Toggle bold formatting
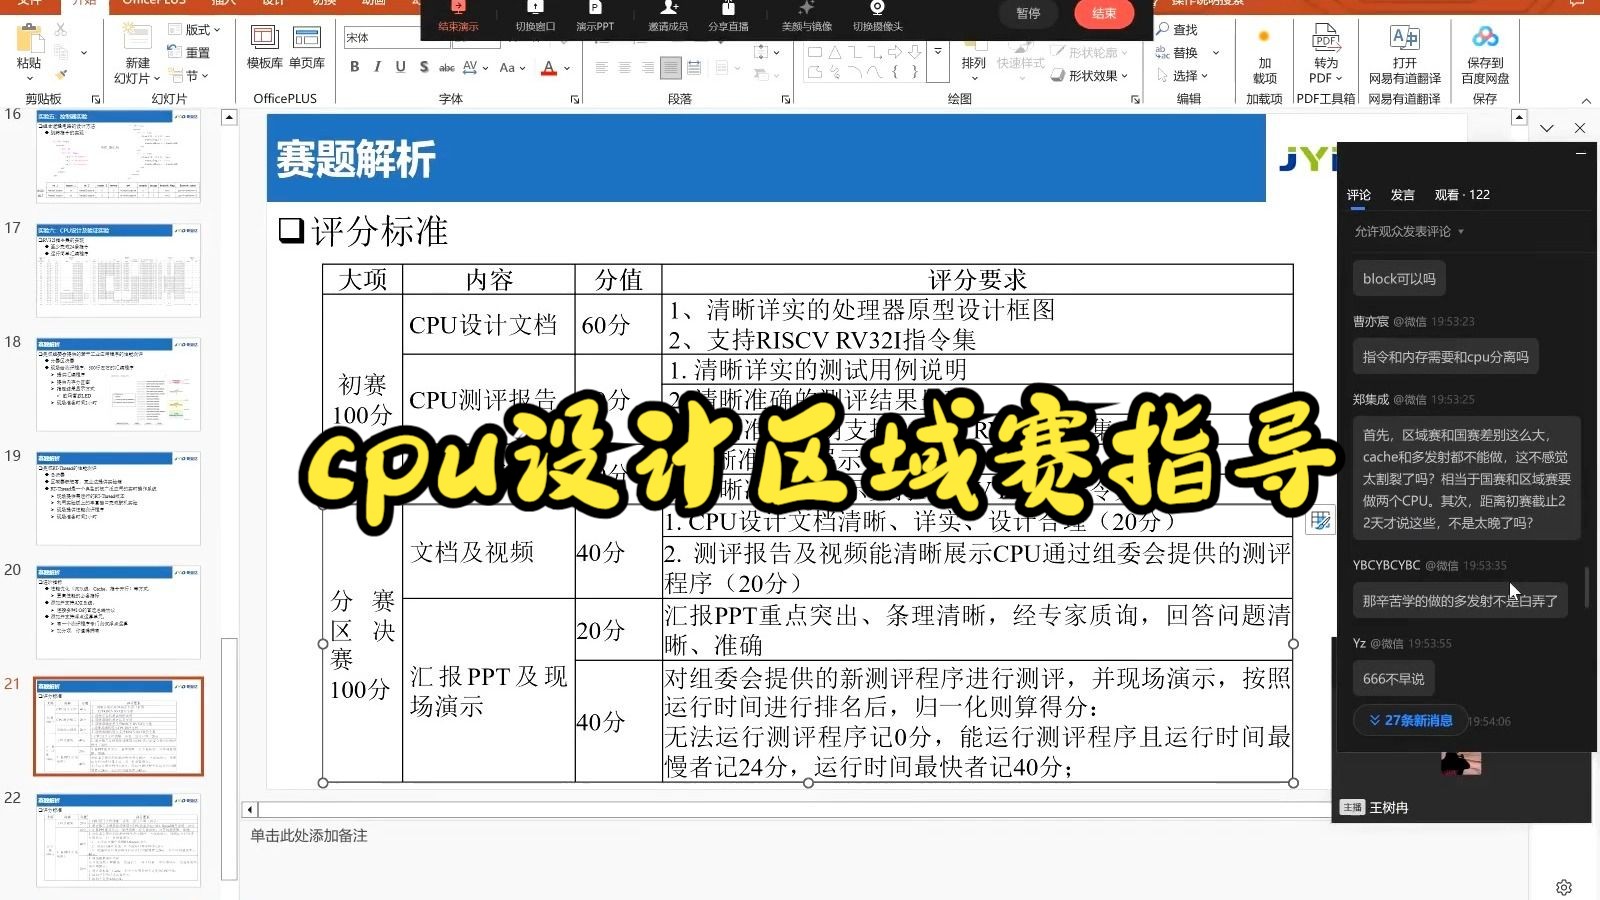Viewport: 1600px width, 900px height. [354, 67]
